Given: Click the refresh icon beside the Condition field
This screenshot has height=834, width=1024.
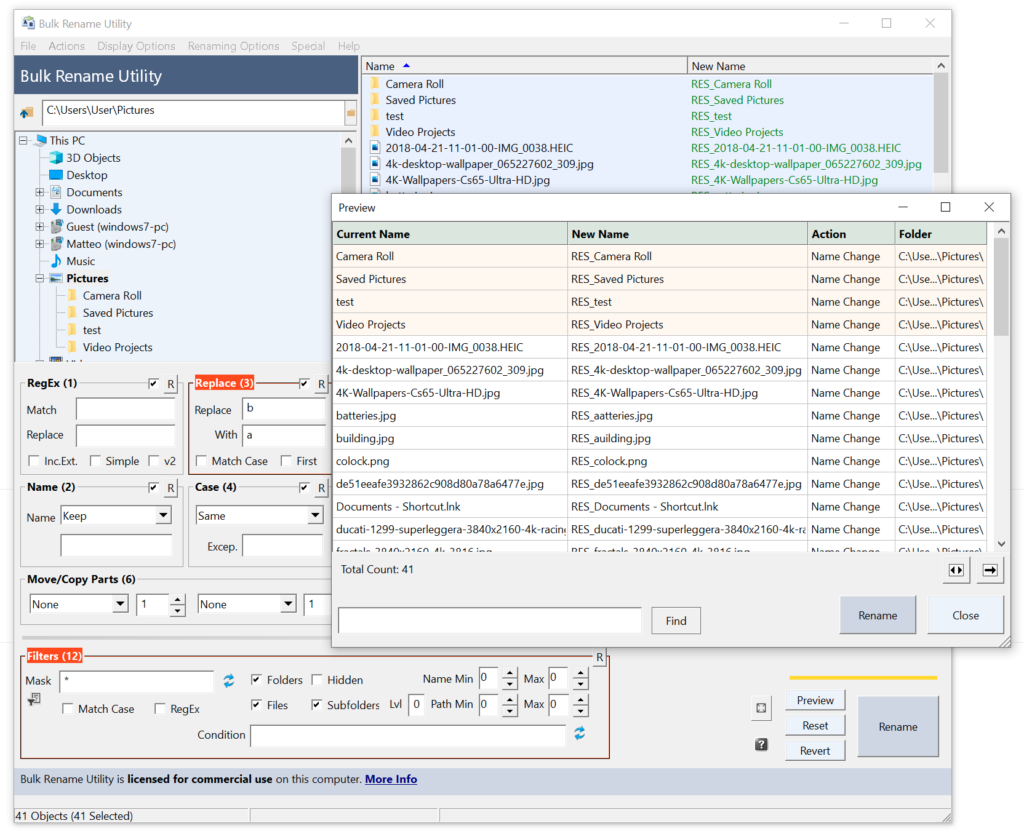Looking at the screenshot, I should pyautogui.click(x=580, y=734).
